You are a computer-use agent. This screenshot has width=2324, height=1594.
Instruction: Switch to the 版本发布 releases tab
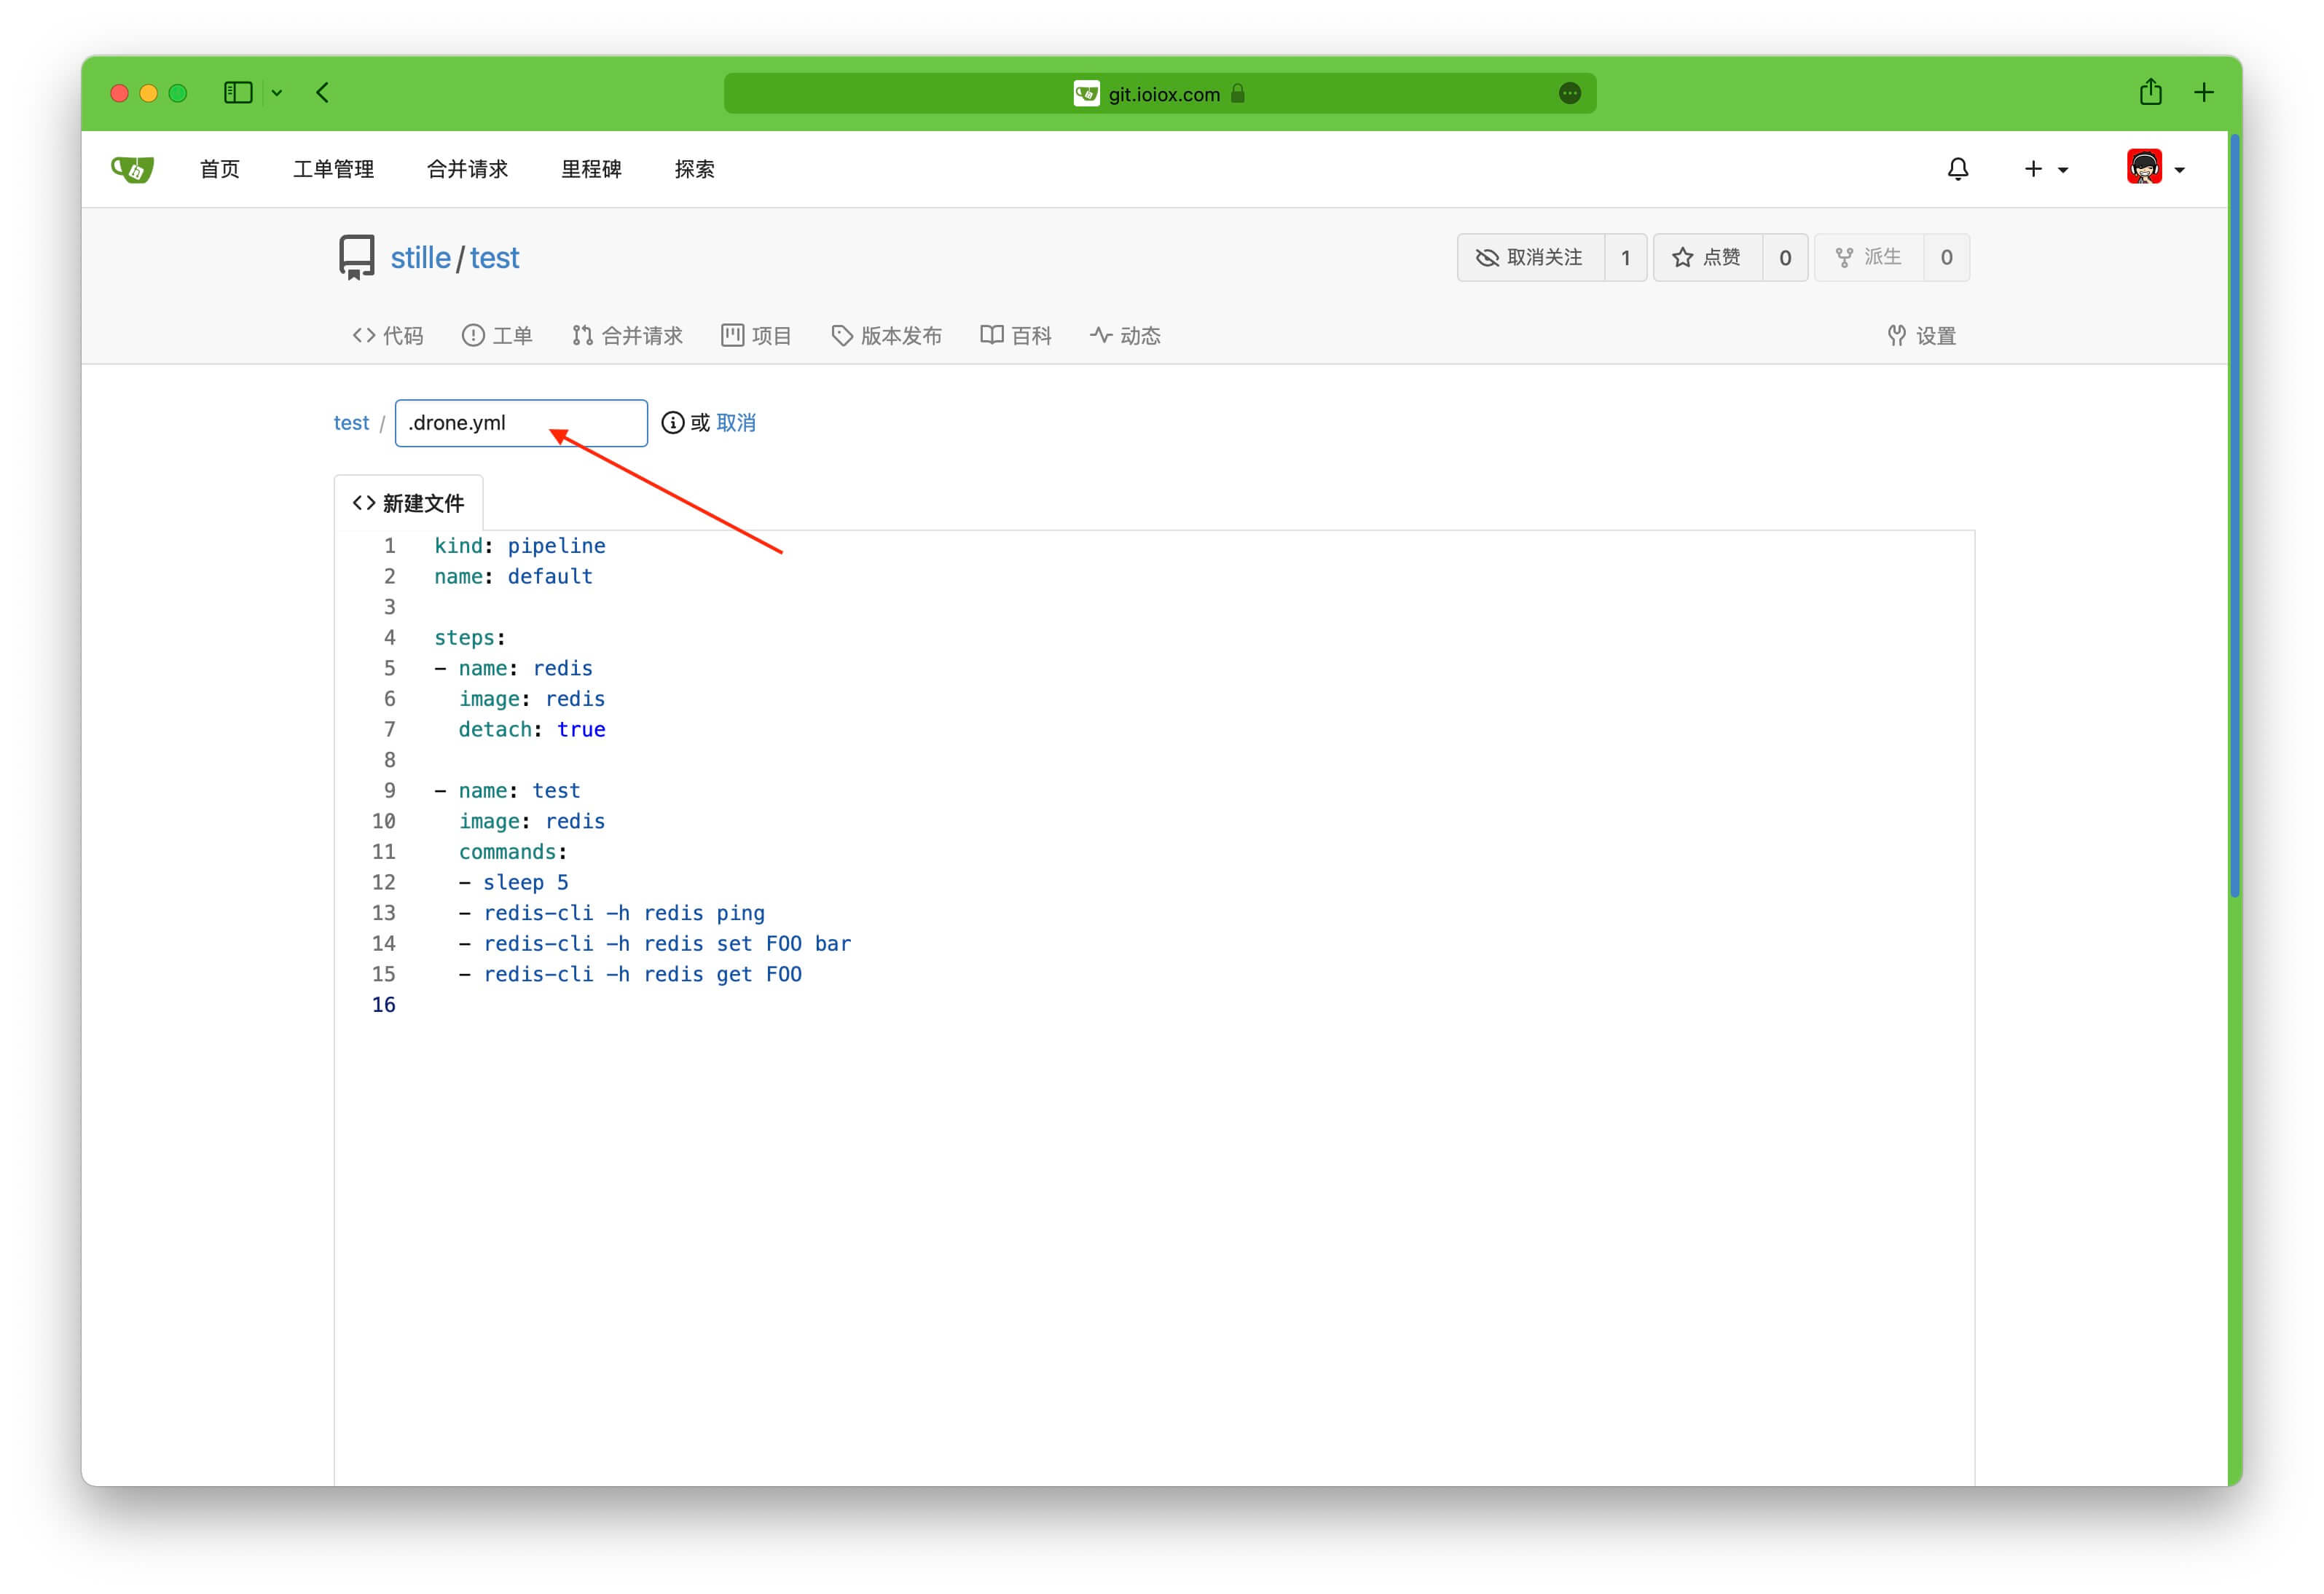point(887,336)
